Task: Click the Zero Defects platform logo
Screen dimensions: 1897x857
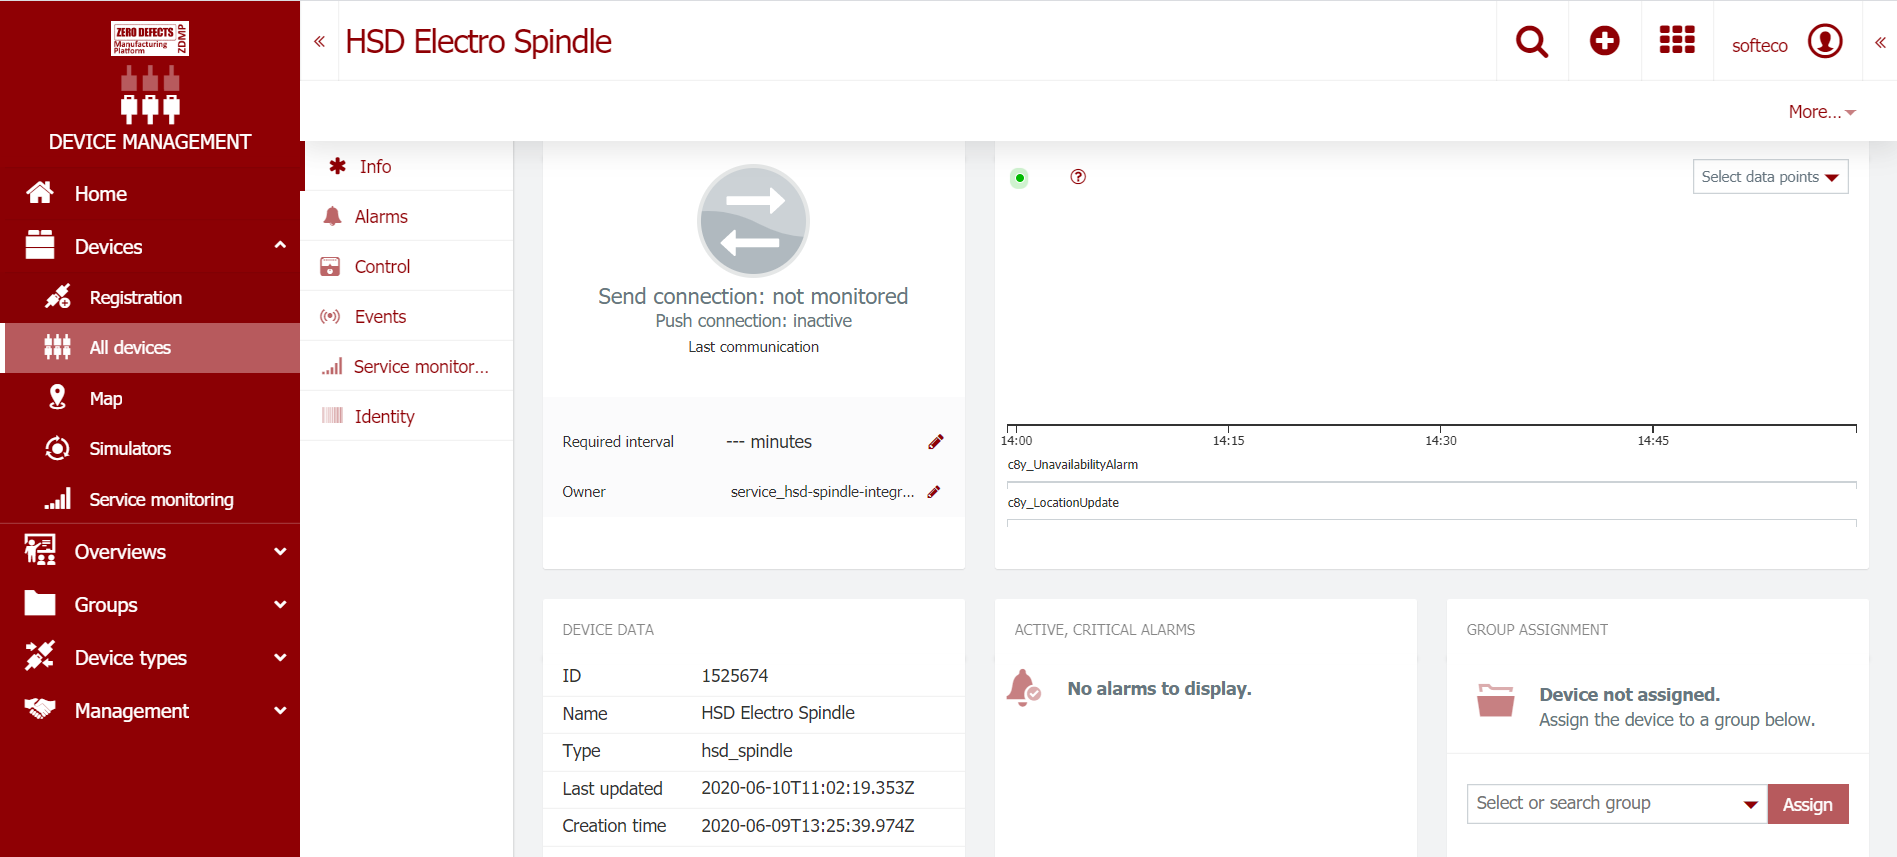Action: coord(150,39)
